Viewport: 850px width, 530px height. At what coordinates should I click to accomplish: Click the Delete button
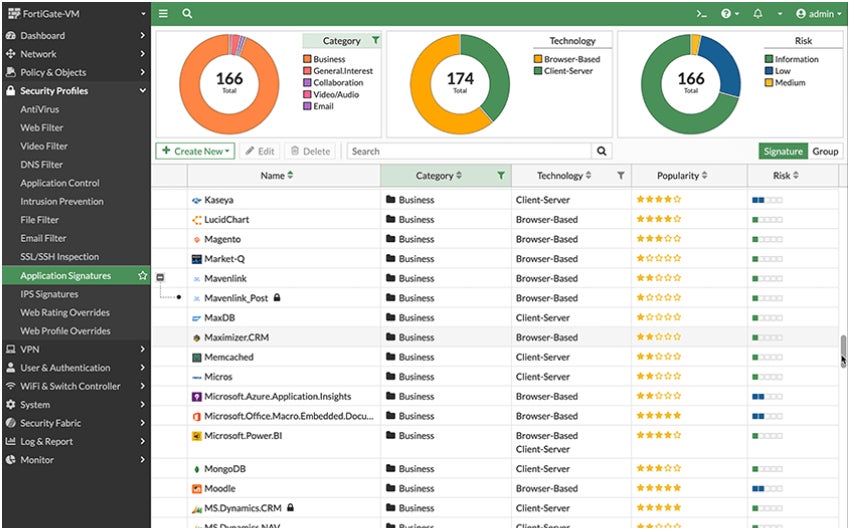pyautogui.click(x=309, y=151)
